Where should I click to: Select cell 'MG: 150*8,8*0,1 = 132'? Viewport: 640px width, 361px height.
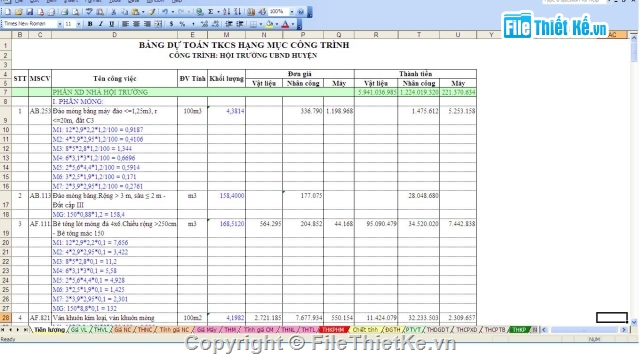click(115, 308)
